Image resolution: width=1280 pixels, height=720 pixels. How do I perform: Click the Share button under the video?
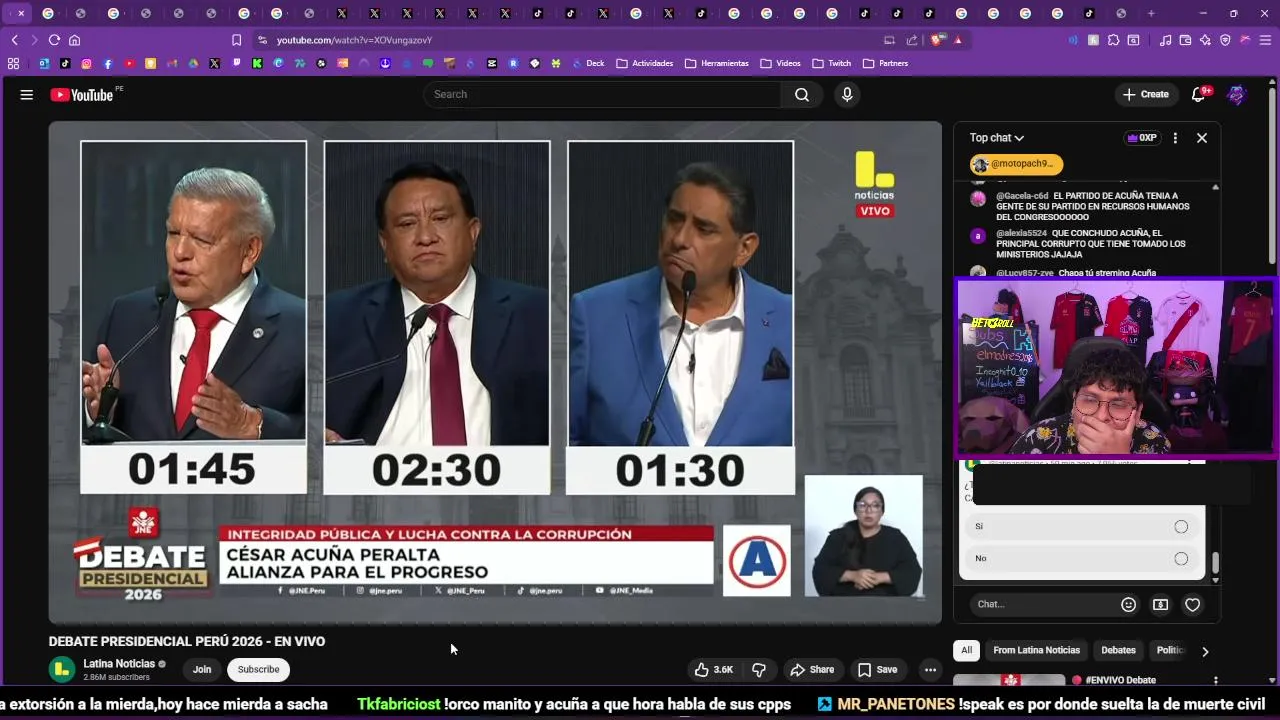[x=811, y=669]
